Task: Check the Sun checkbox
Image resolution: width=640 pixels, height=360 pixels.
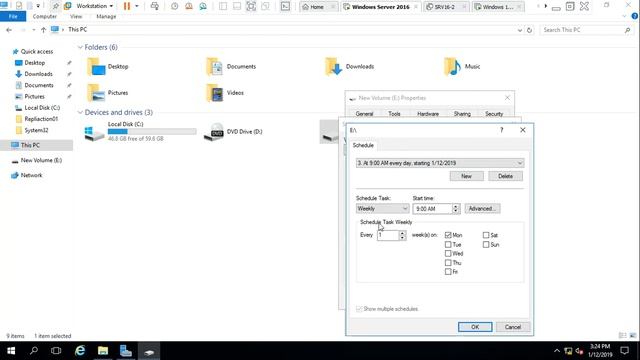Action: (x=486, y=244)
